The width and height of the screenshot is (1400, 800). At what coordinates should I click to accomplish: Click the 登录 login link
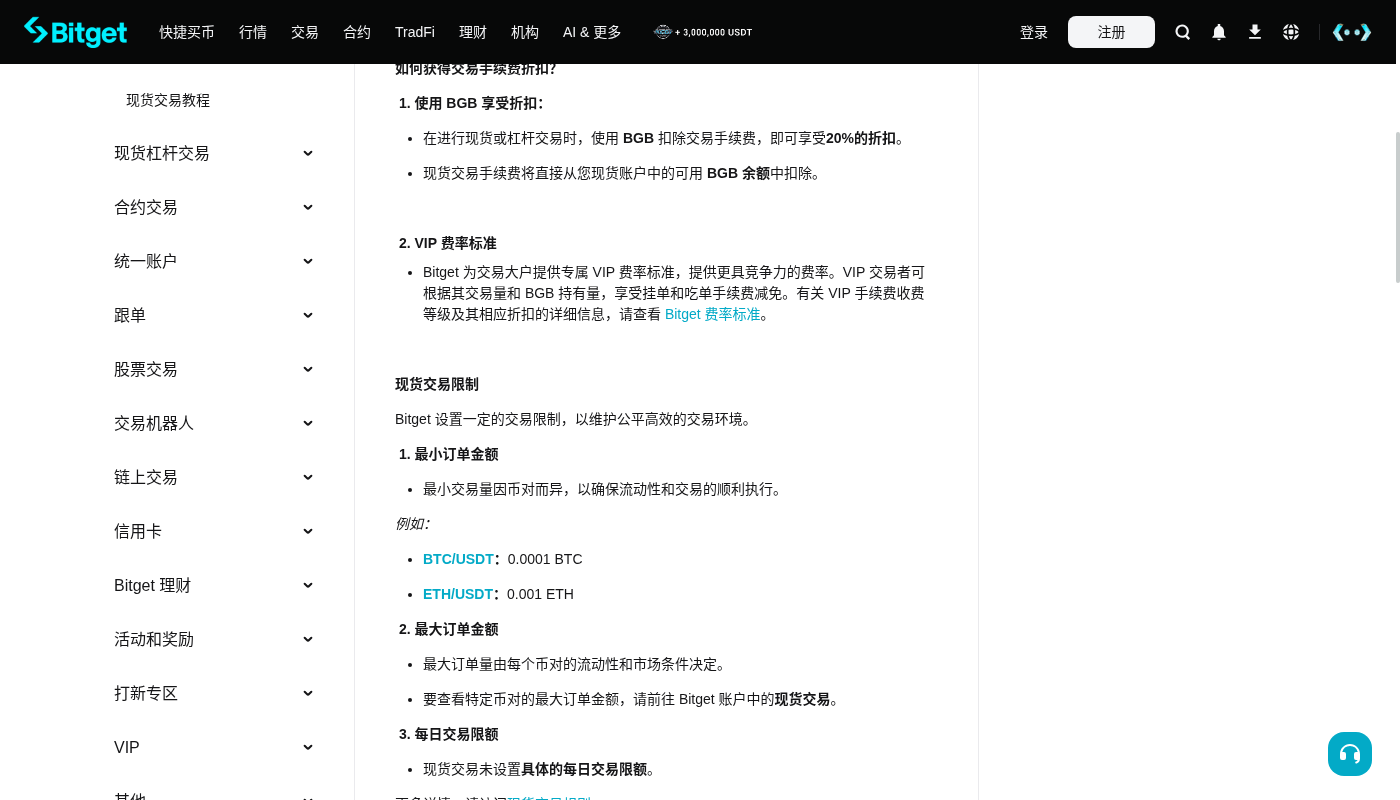(1034, 32)
